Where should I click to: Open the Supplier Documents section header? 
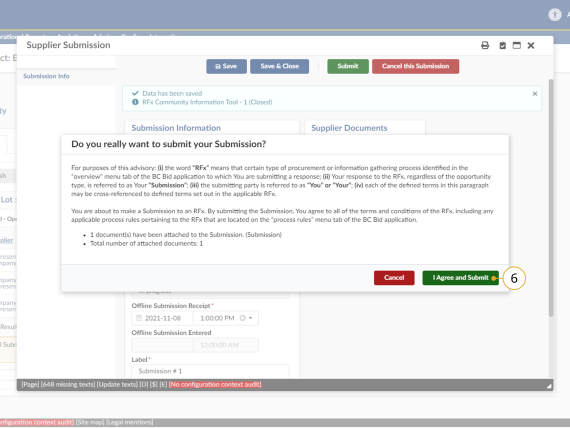(x=349, y=128)
